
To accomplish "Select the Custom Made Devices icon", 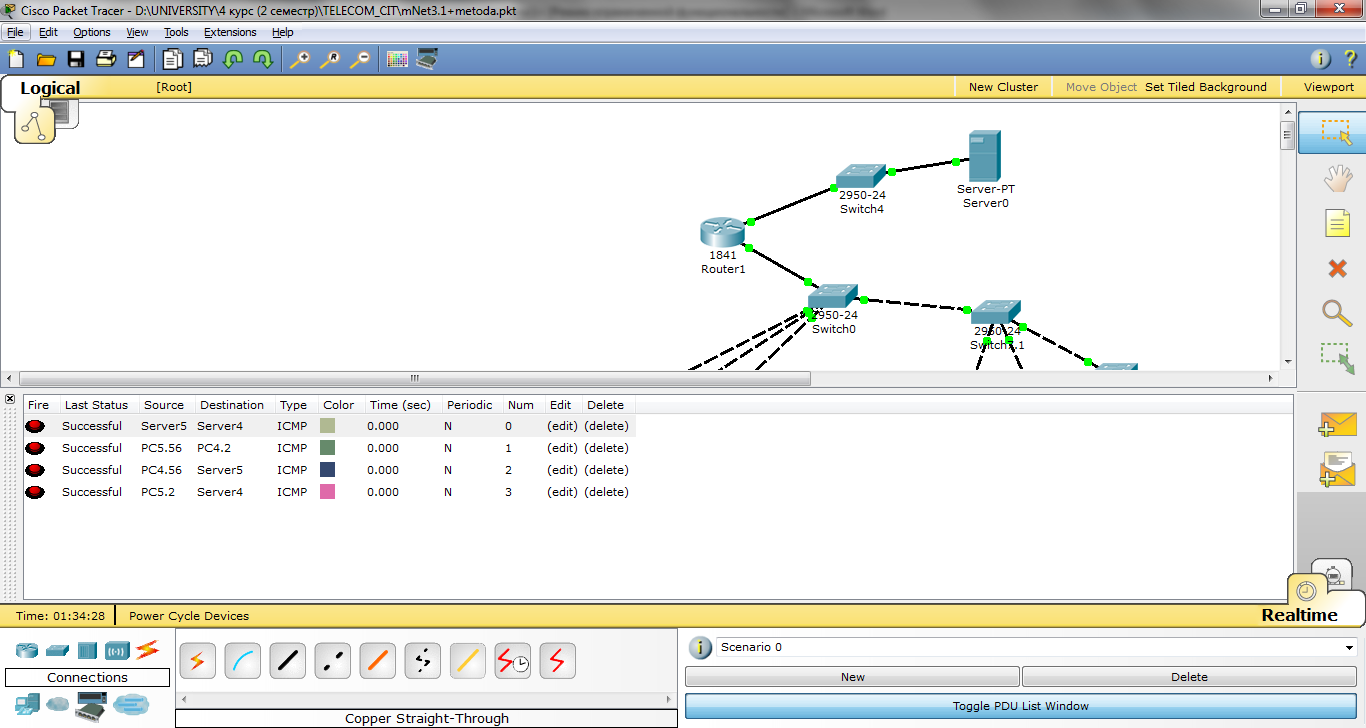I will (92, 706).
